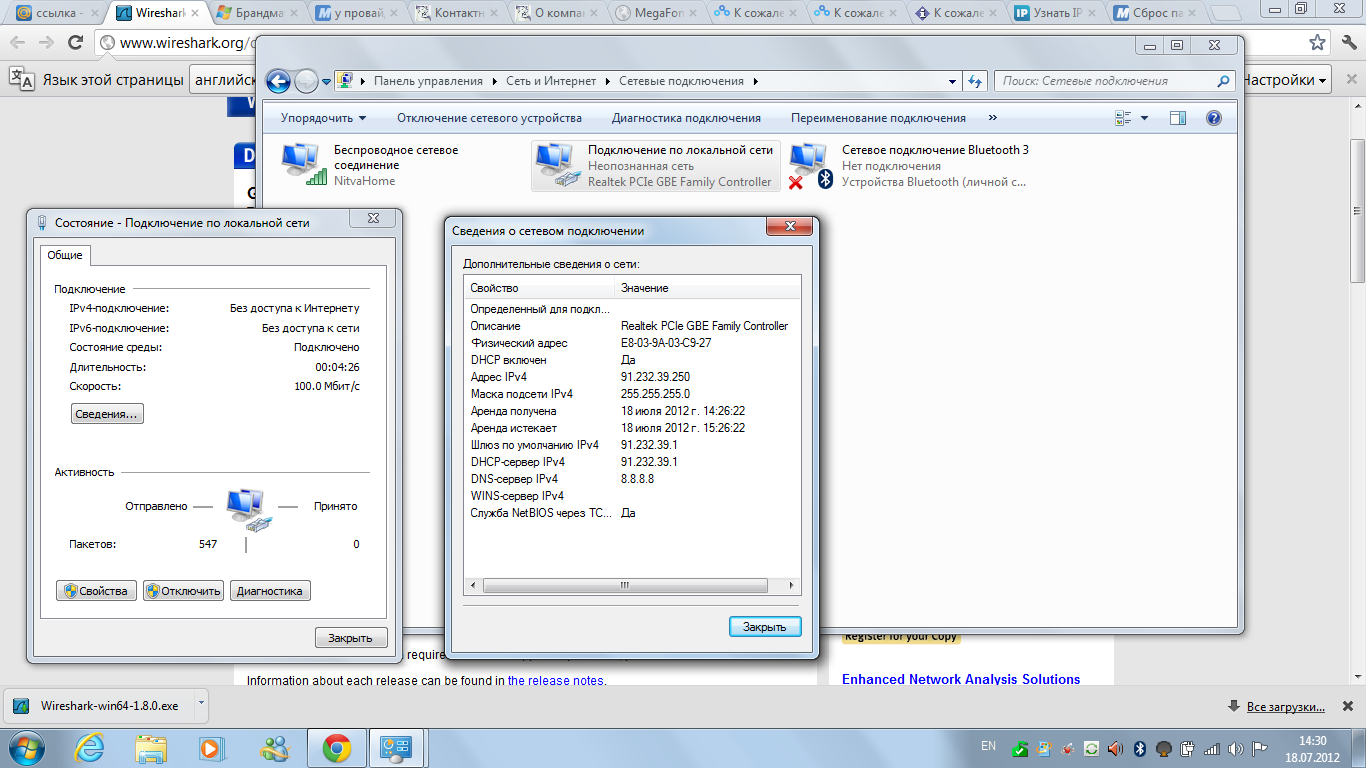Click Закрыть in the connection status dialog
1366x768 pixels.
pyautogui.click(x=351, y=638)
